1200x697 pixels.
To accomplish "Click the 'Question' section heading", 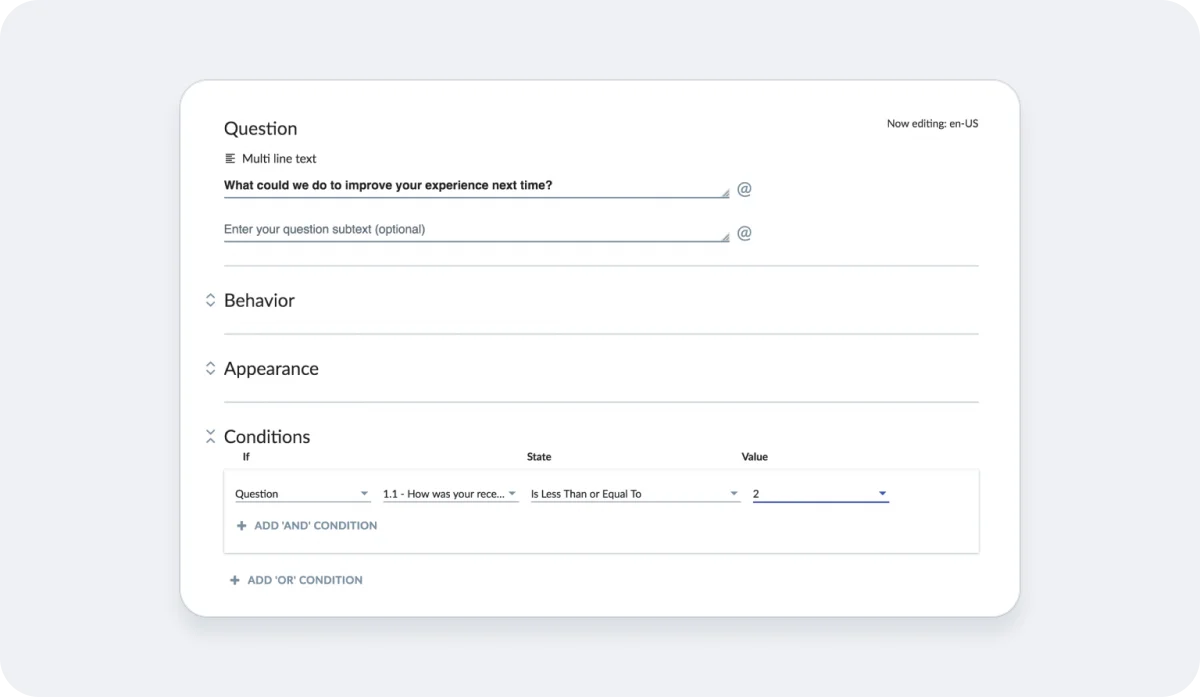I will [260, 129].
